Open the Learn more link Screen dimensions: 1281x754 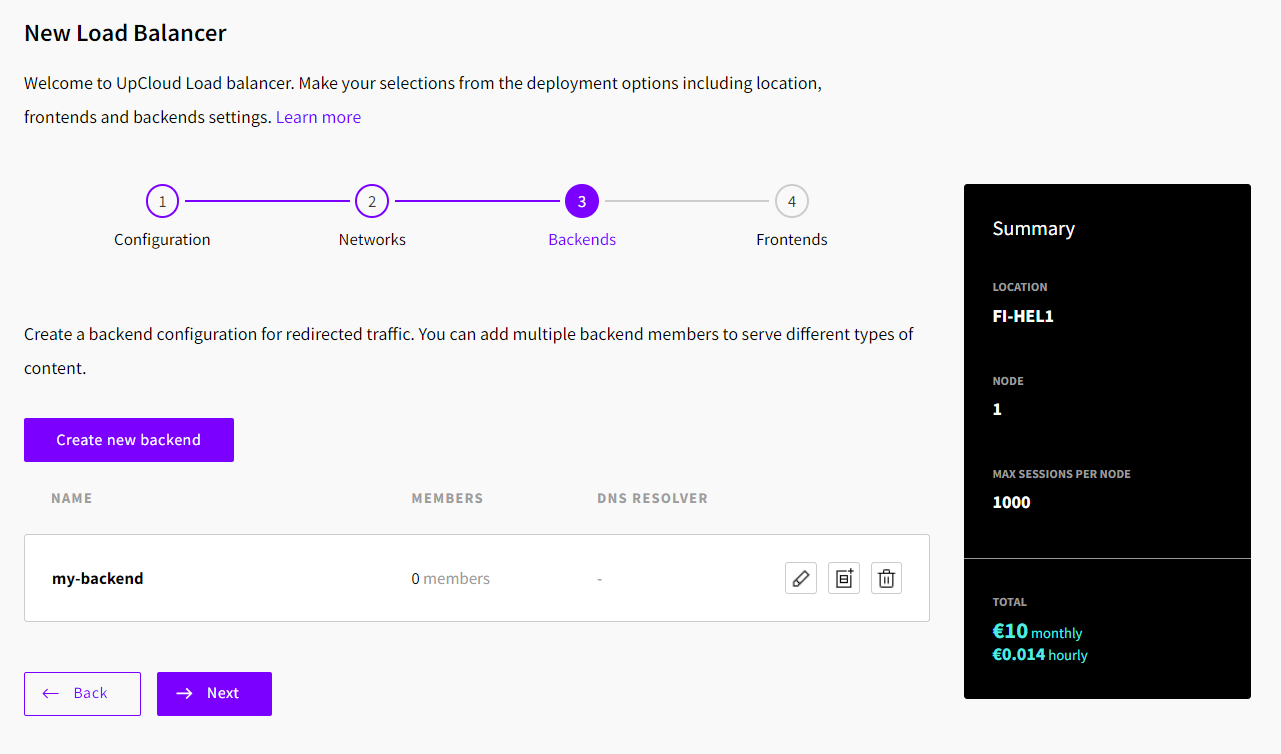click(318, 117)
